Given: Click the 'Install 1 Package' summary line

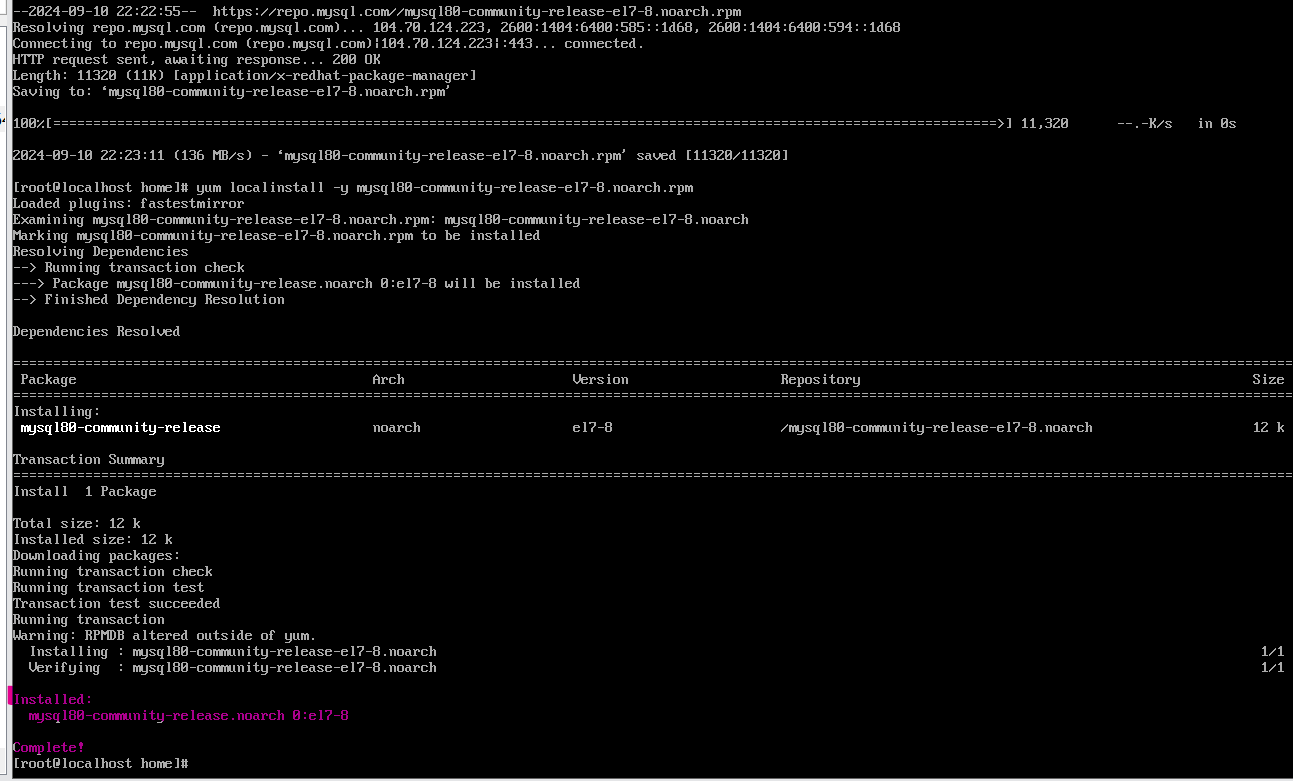Looking at the screenshot, I should pos(84,491).
